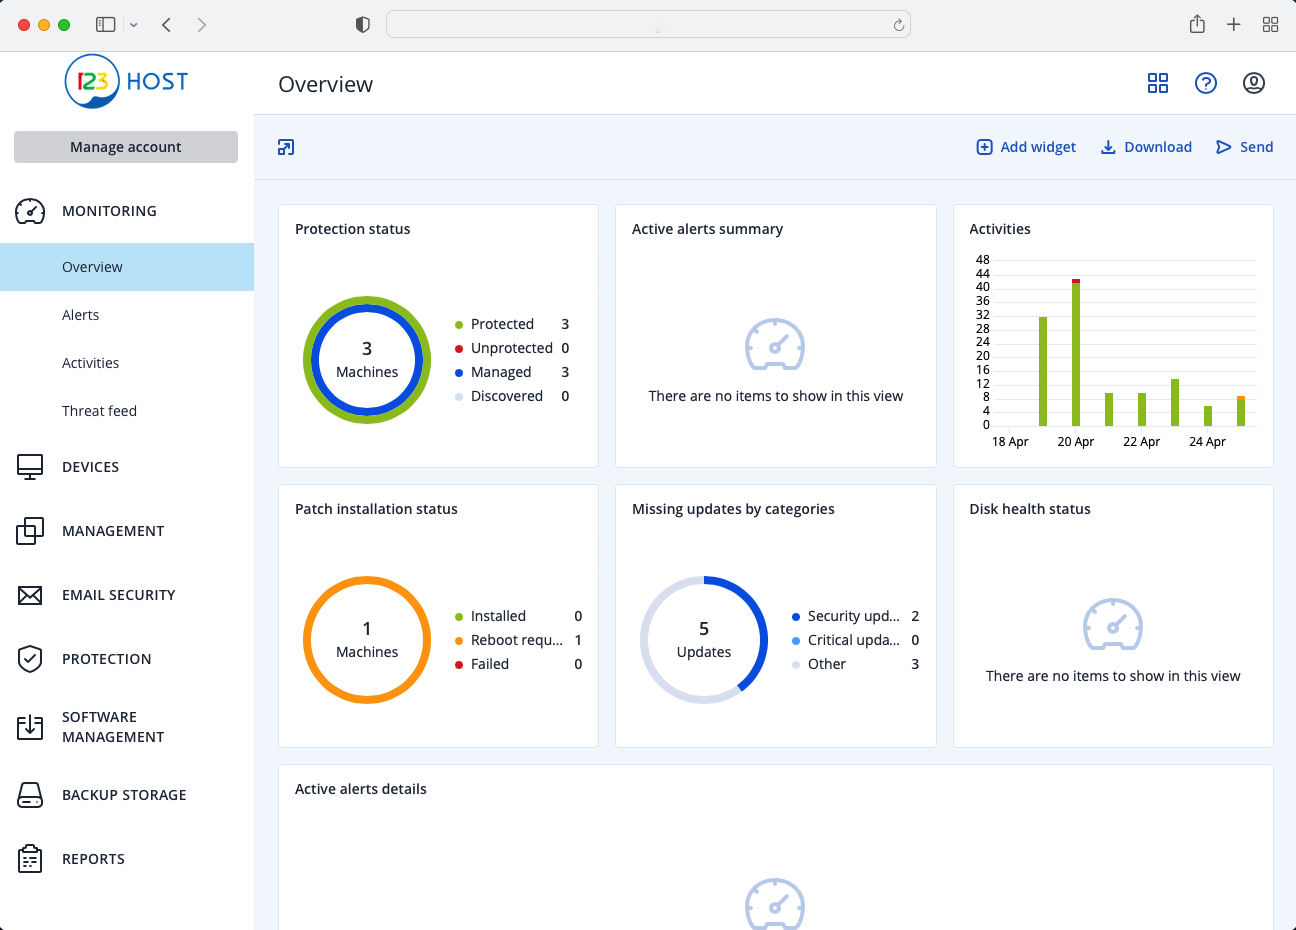Image resolution: width=1296 pixels, height=930 pixels.
Task: Select Activities in the Monitoring menu
Action: [x=90, y=363]
